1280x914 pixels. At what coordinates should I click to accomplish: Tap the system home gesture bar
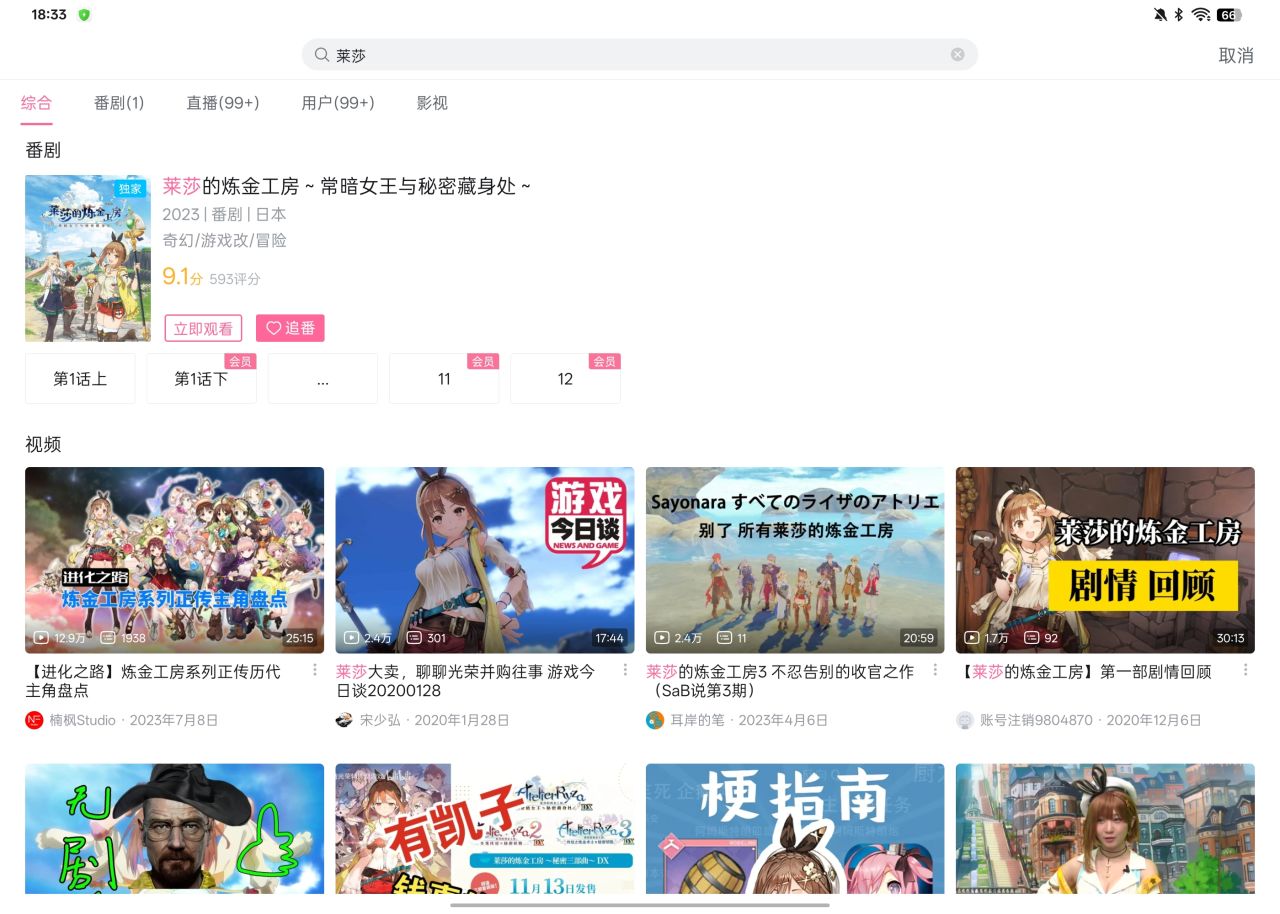point(640,905)
